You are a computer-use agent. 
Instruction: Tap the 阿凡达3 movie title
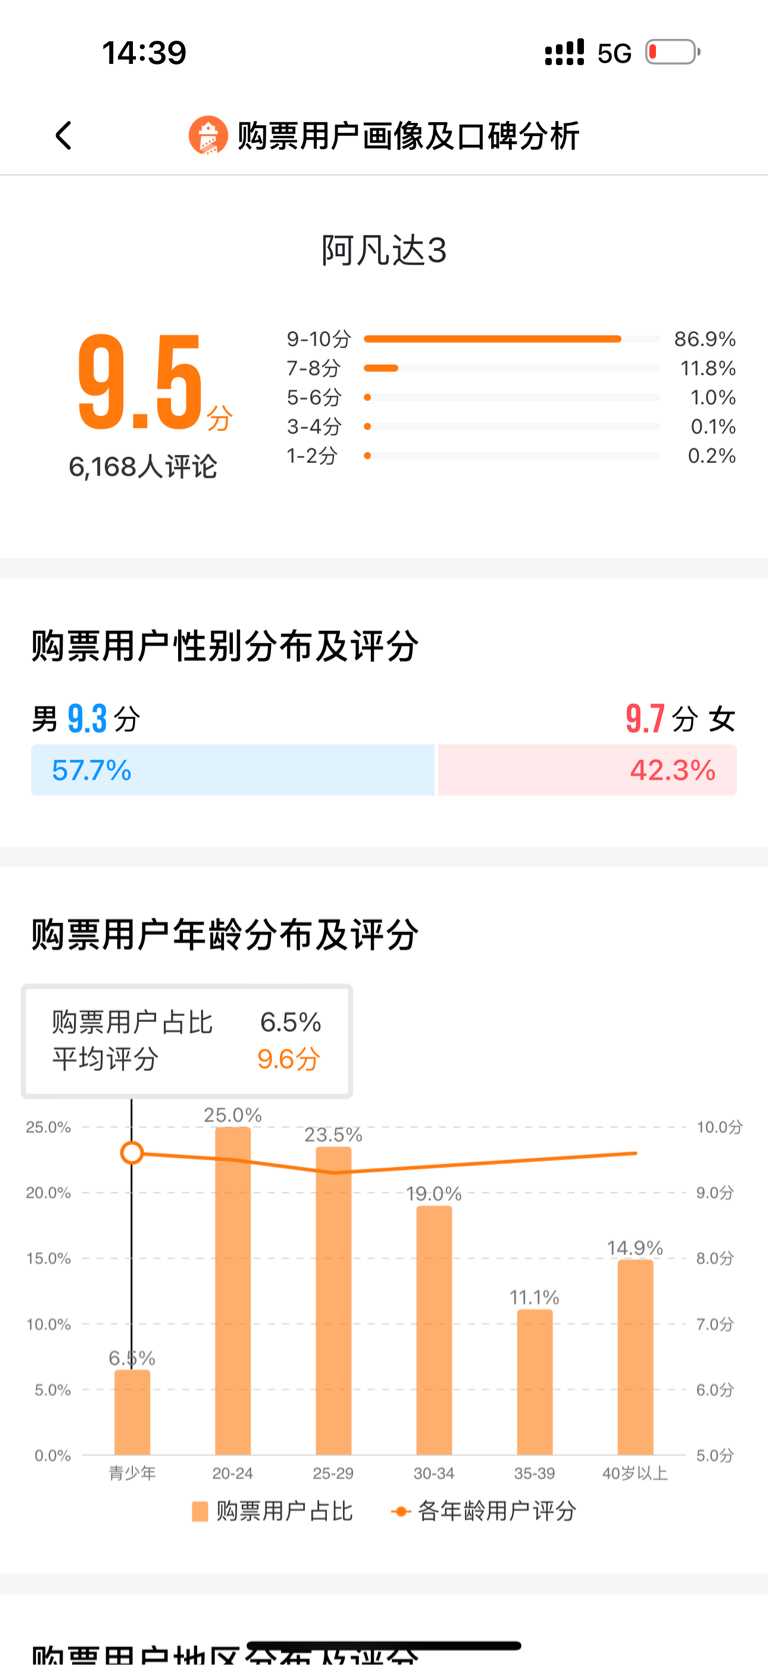tap(384, 250)
